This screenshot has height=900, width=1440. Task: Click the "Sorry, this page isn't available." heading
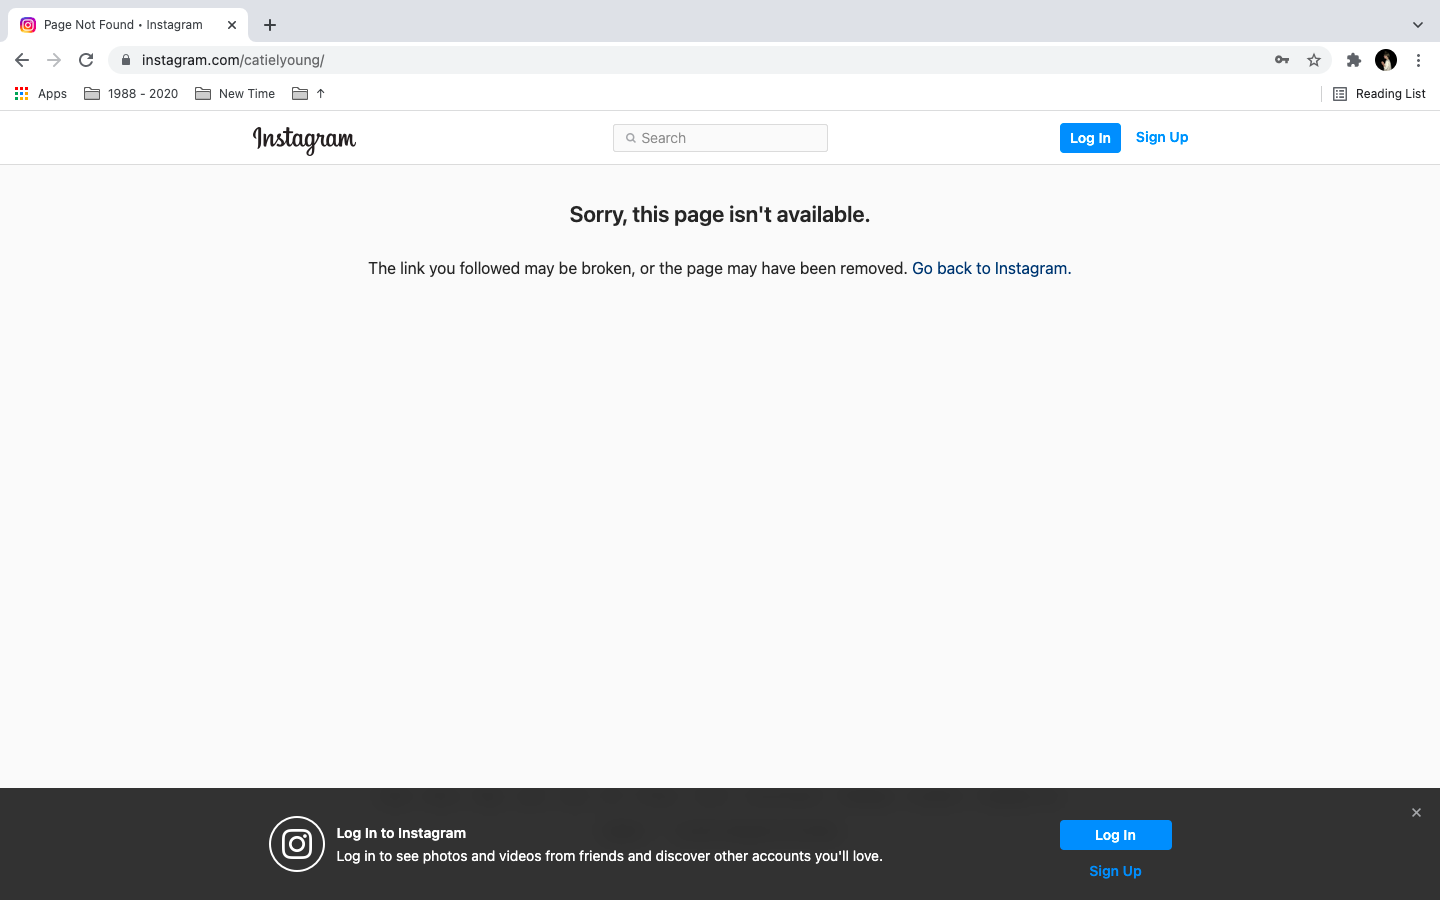click(720, 214)
